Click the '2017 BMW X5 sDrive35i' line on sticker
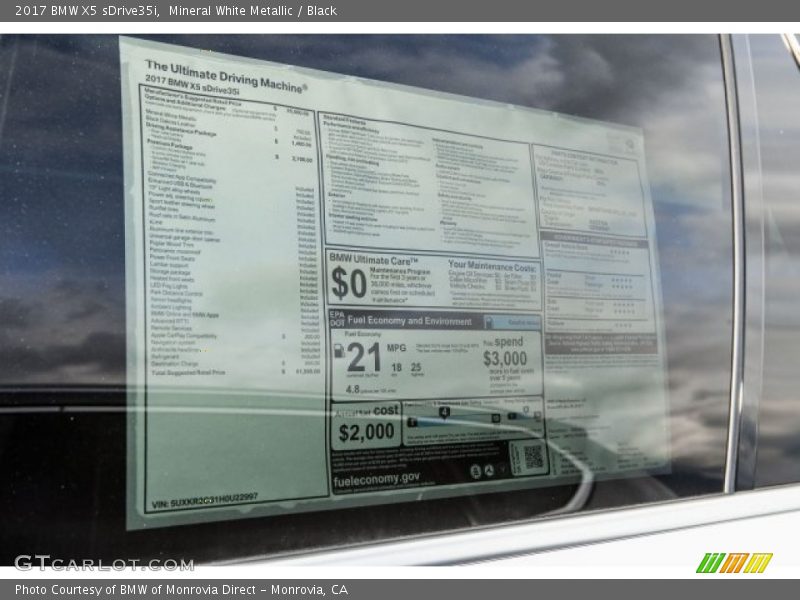 192,86
